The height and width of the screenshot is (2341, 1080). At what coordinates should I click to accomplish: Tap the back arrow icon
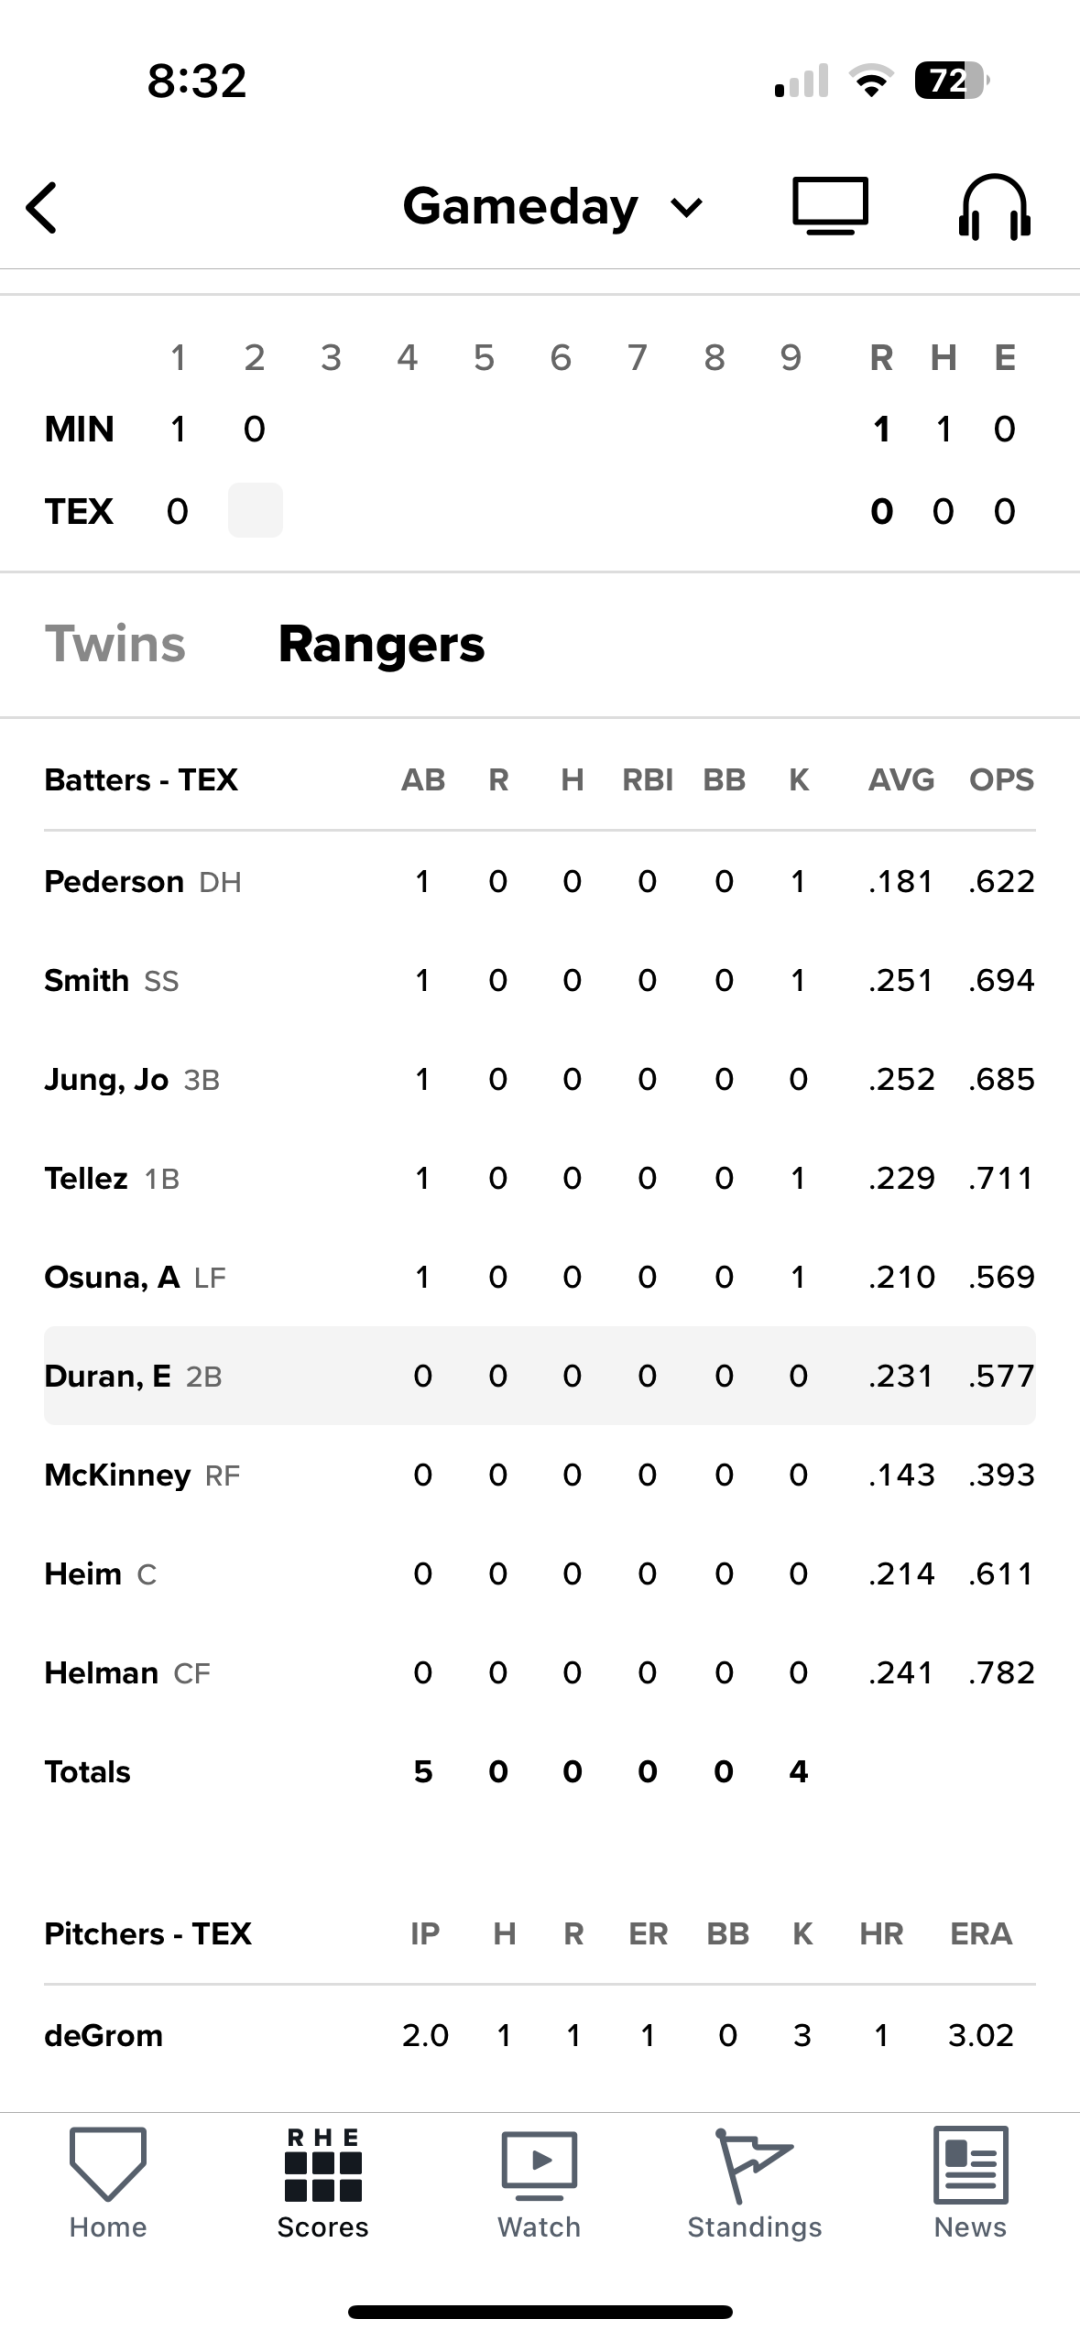(x=42, y=207)
